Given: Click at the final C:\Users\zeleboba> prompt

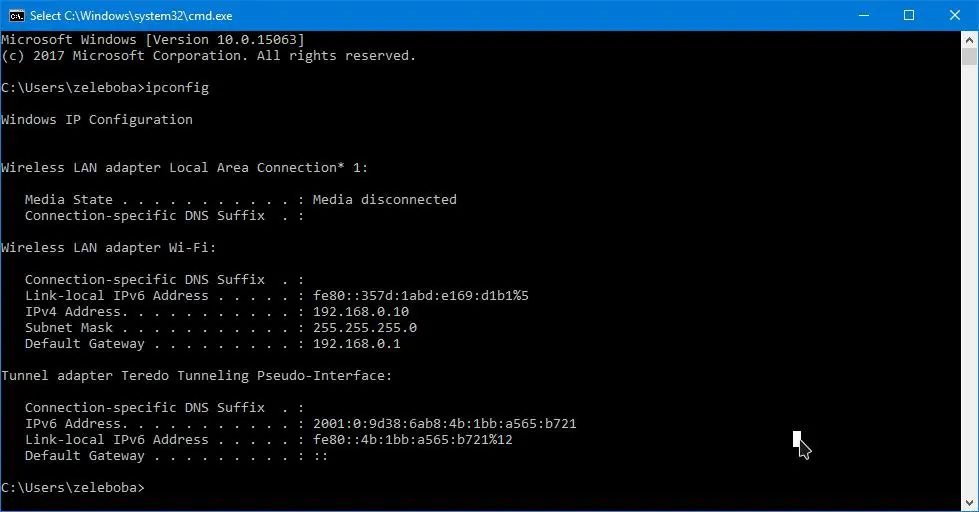Looking at the screenshot, I should click(72, 488).
